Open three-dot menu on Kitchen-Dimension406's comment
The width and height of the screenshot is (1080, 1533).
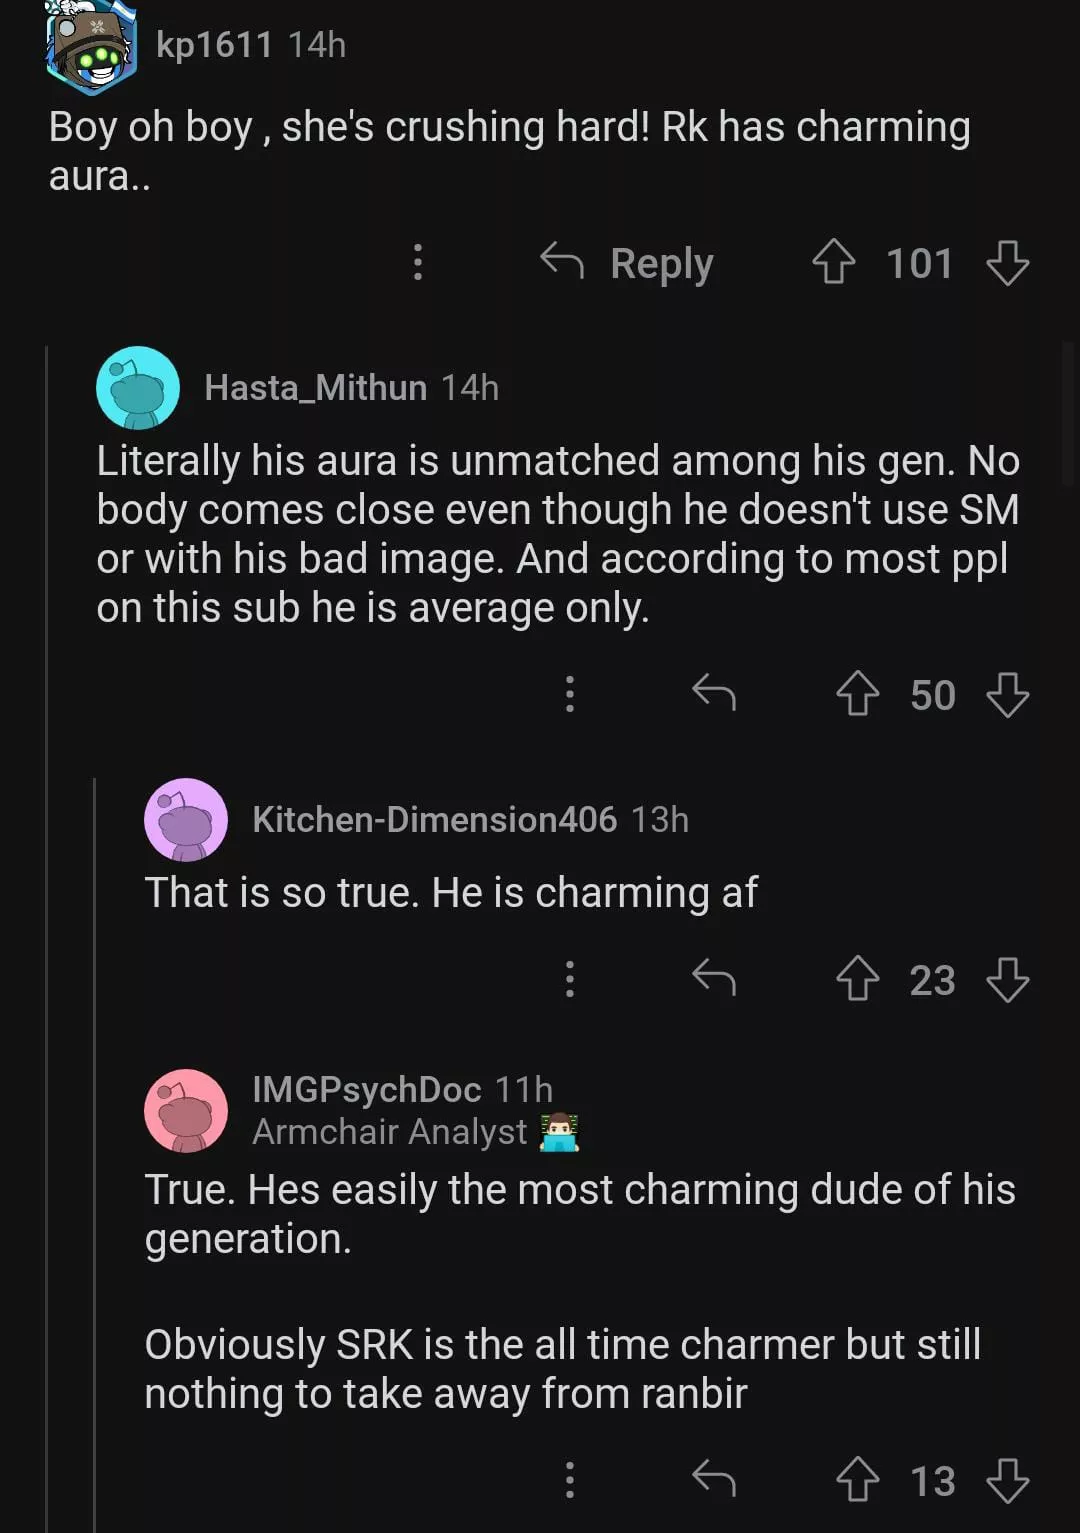tap(570, 979)
